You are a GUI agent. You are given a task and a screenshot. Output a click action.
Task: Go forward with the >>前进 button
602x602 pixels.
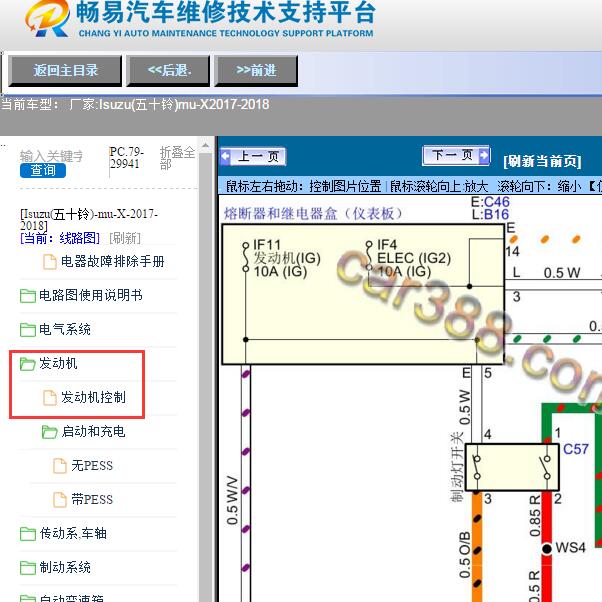[x=256, y=71]
